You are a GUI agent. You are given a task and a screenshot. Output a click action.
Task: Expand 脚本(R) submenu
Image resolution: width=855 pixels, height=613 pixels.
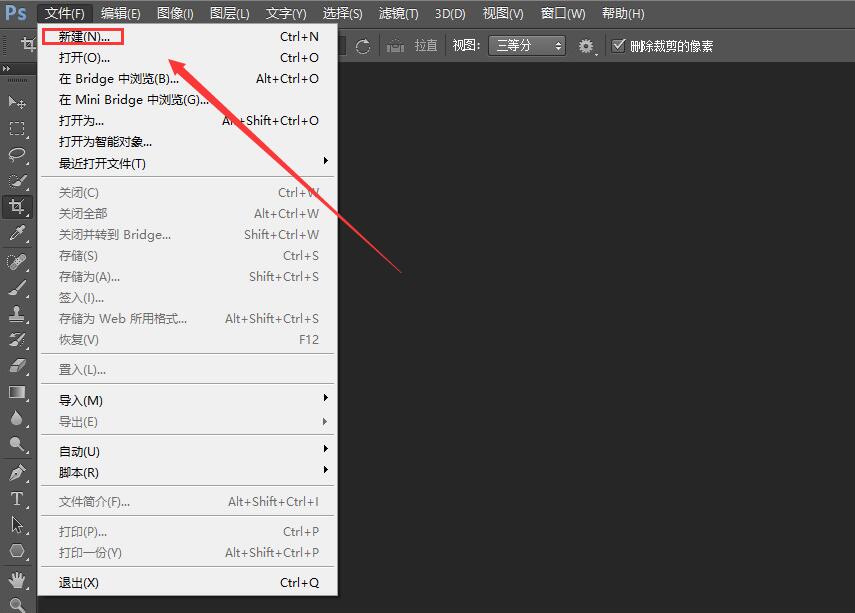(188, 472)
